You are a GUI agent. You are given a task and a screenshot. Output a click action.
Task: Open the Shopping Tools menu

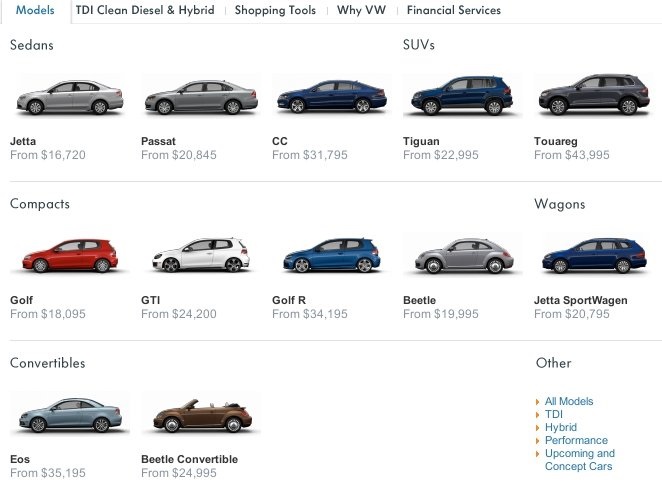275,10
